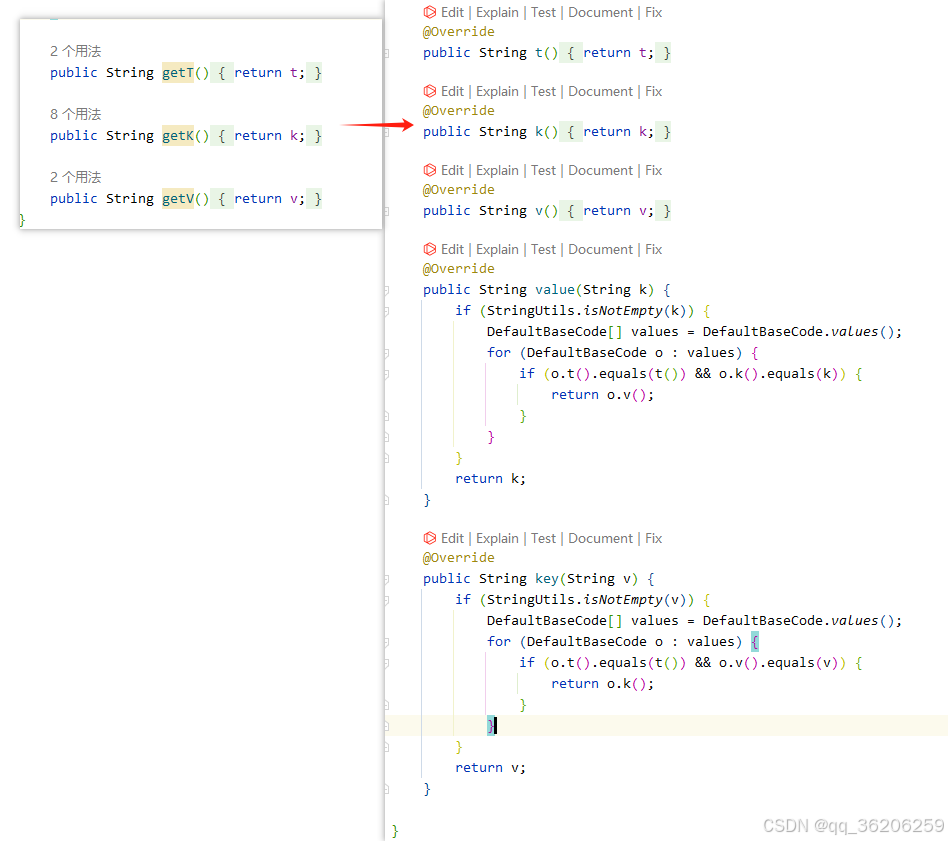Click Explain above the t() method
The image size is (948, 841).
click(497, 12)
